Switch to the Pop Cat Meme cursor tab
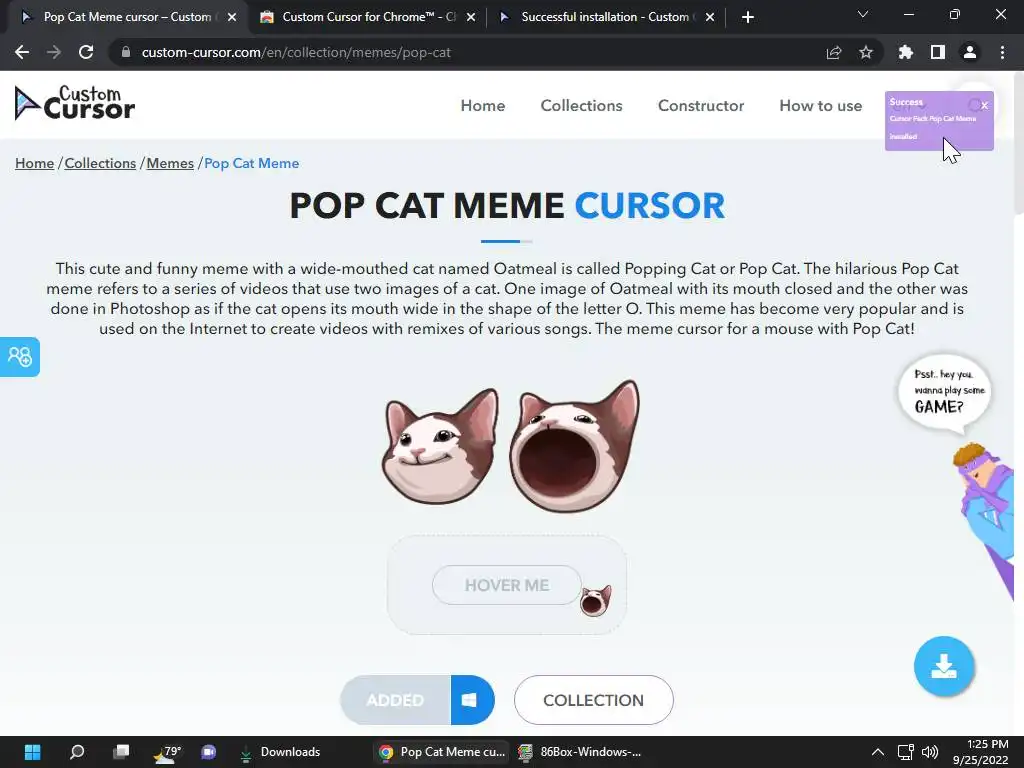Image resolution: width=1024 pixels, height=768 pixels. pyautogui.click(x=127, y=17)
